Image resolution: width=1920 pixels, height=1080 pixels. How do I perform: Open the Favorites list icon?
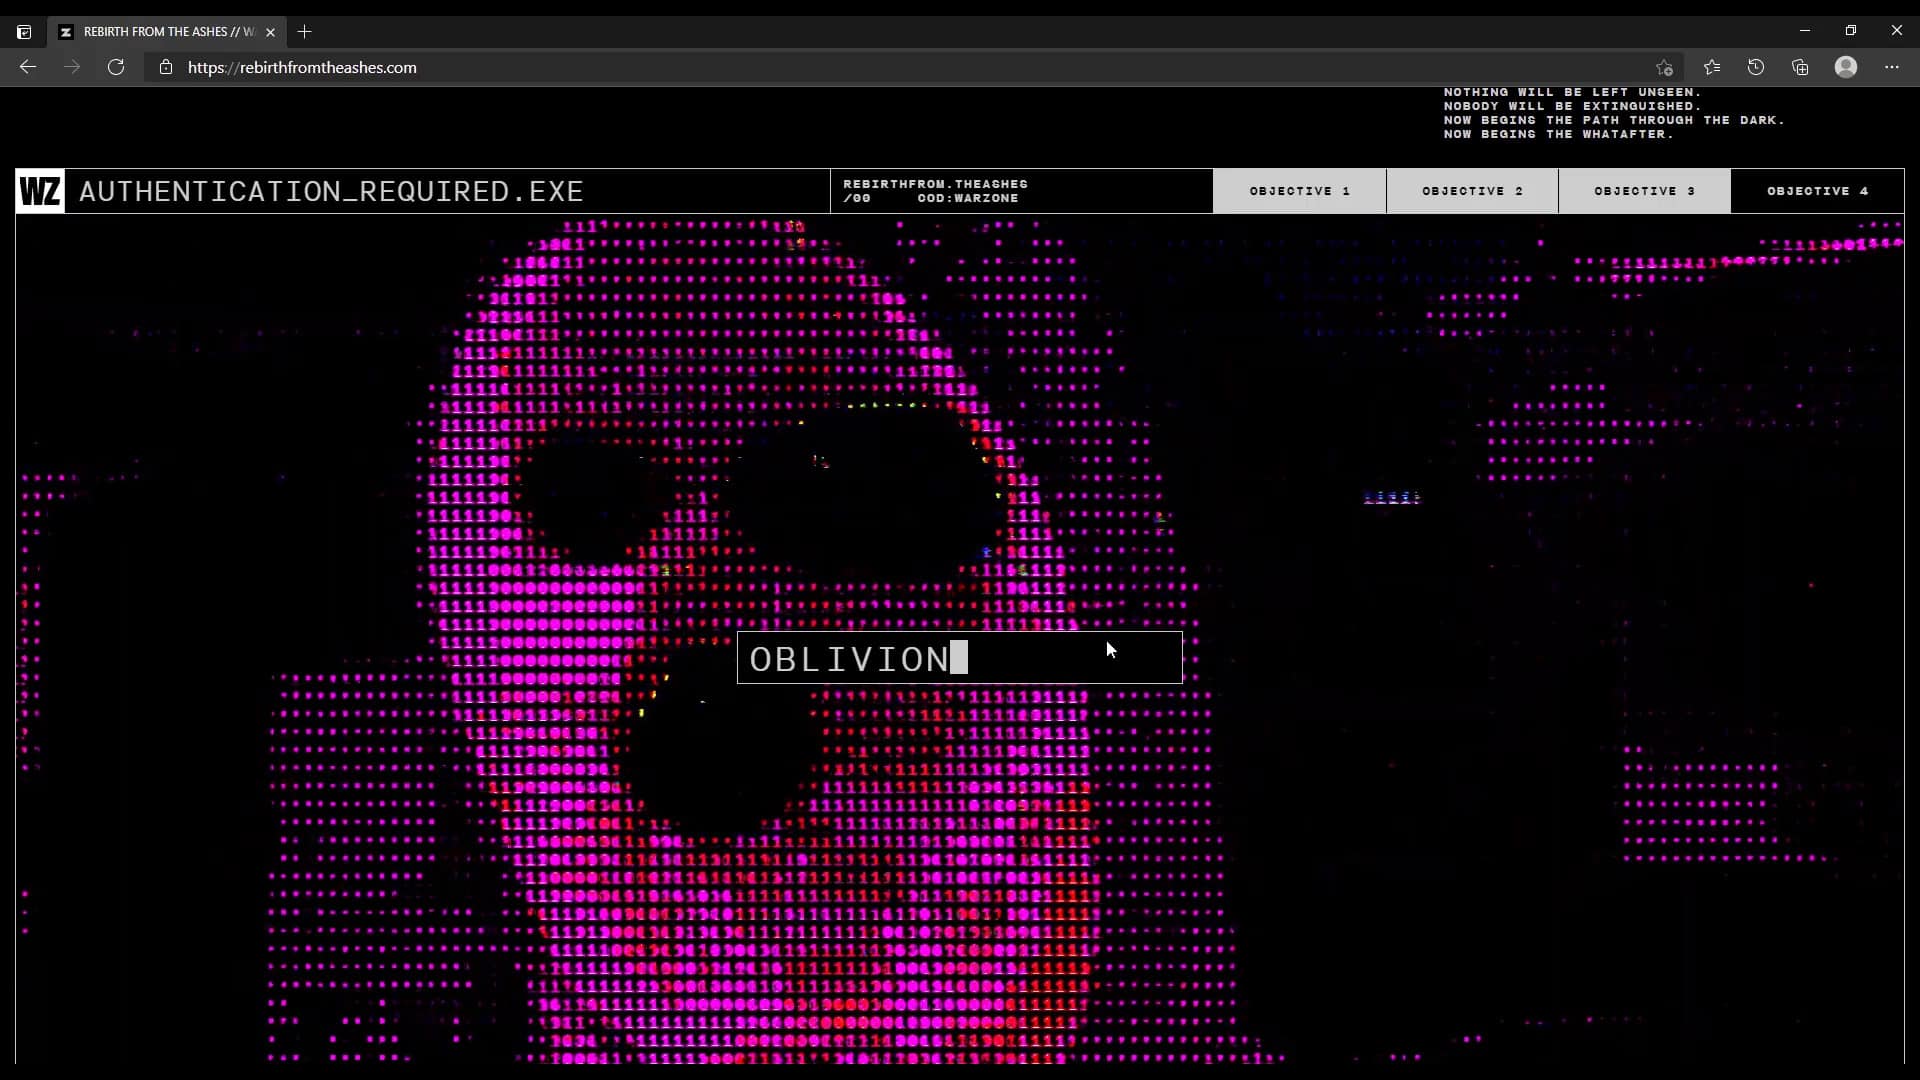[x=1712, y=67]
